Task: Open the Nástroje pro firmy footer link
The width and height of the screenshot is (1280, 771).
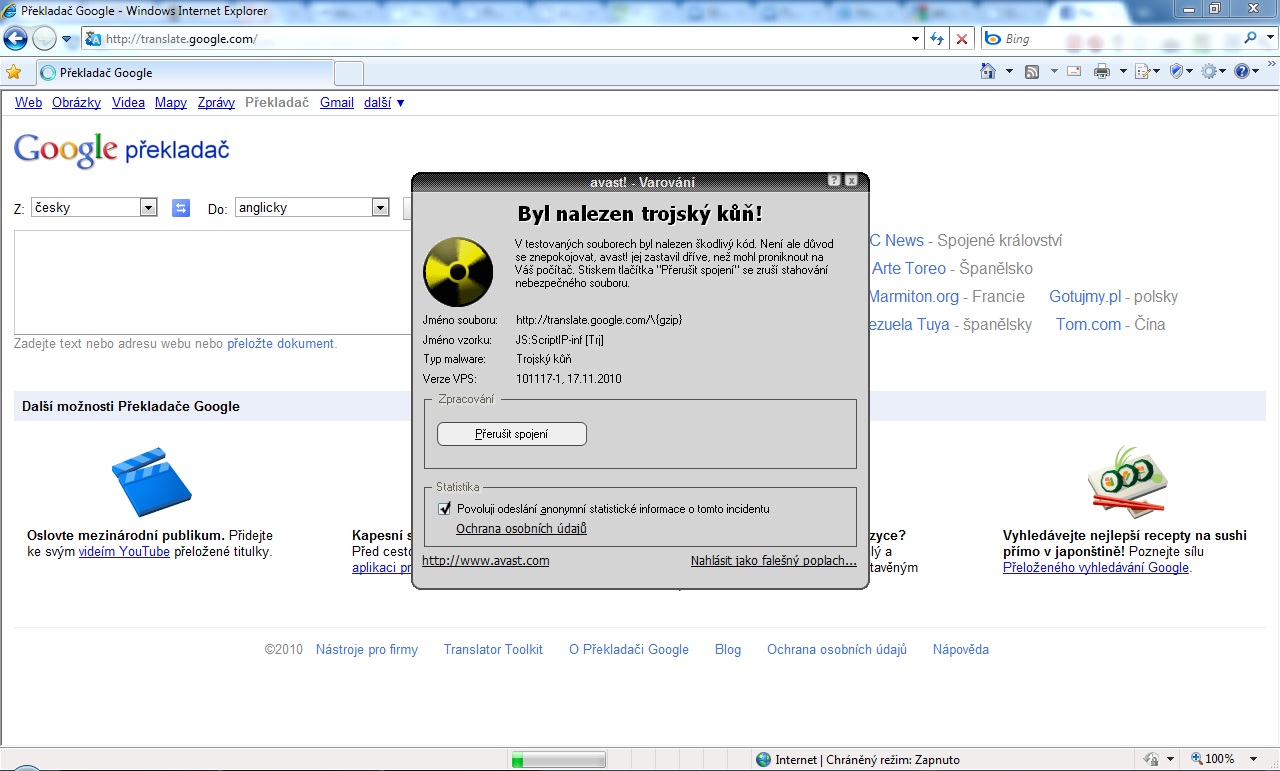Action: click(x=367, y=649)
